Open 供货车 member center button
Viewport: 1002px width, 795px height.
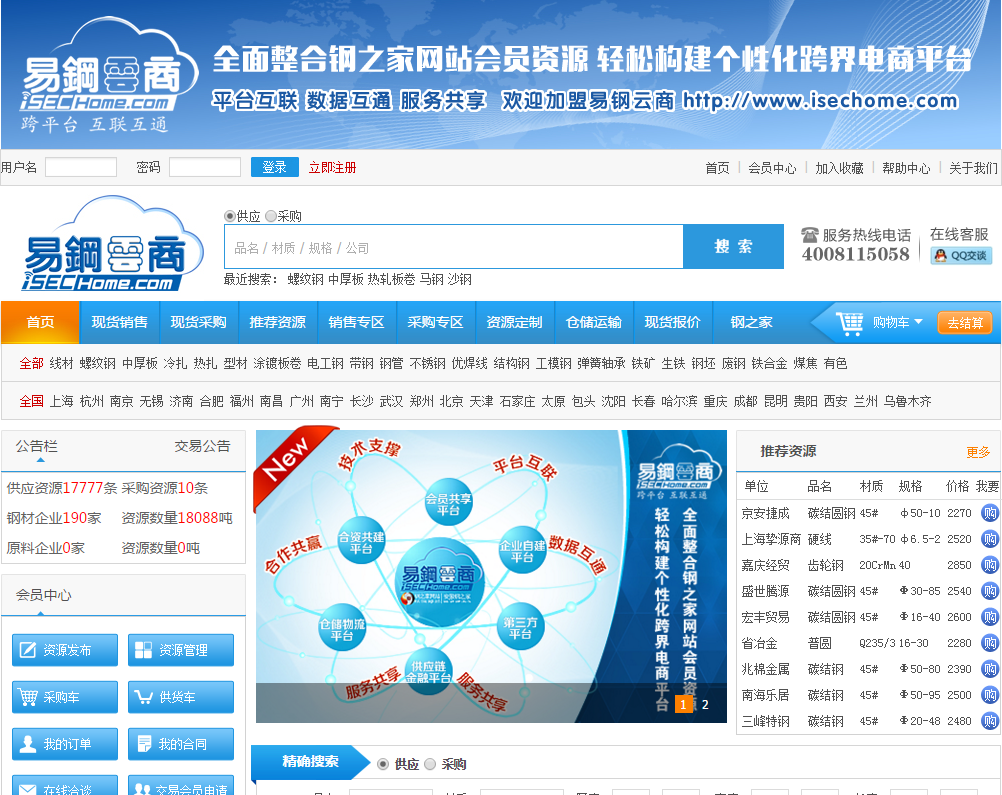[181, 697]
